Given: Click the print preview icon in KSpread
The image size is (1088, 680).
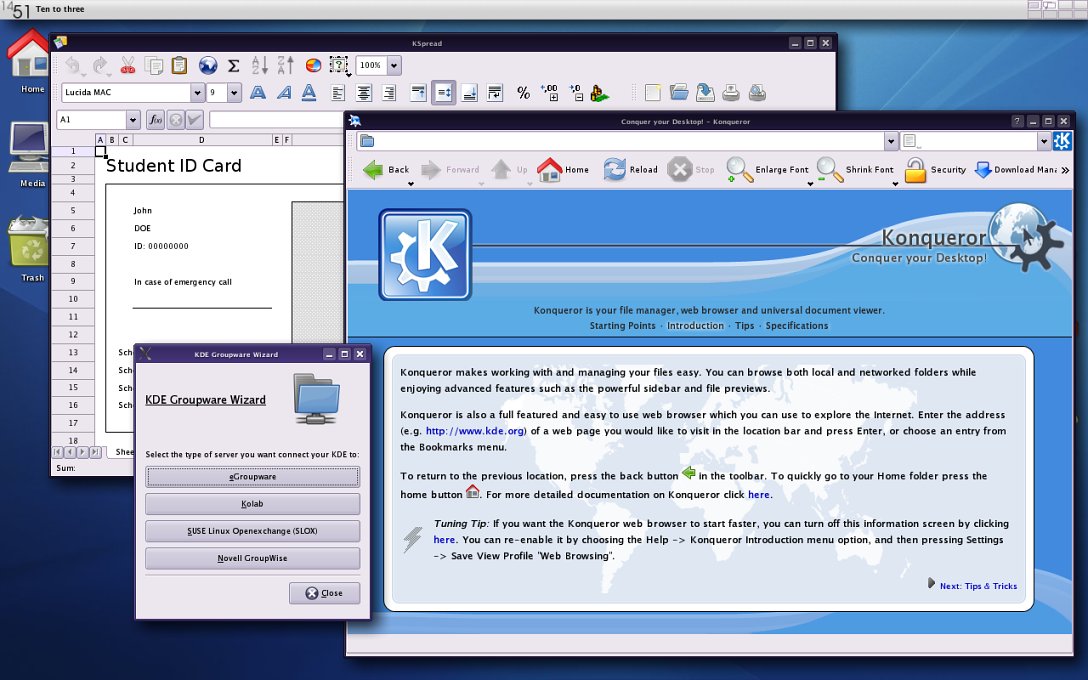Looking at the screenshot, I should coord(757,92).
